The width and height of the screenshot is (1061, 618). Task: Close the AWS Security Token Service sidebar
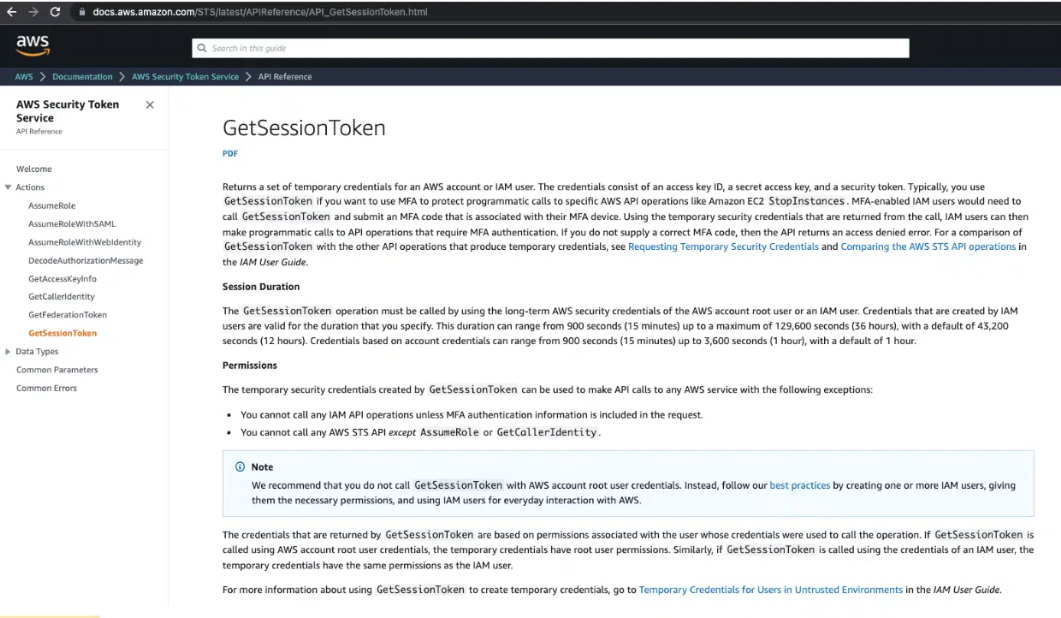(x=150, y=105)
